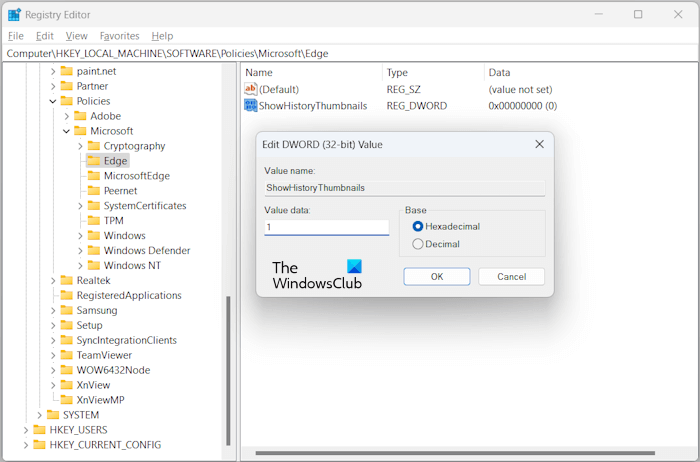Expand the Windows key under Microsoft
This screenshot has height=462, width=700.
tap(80, 236)
